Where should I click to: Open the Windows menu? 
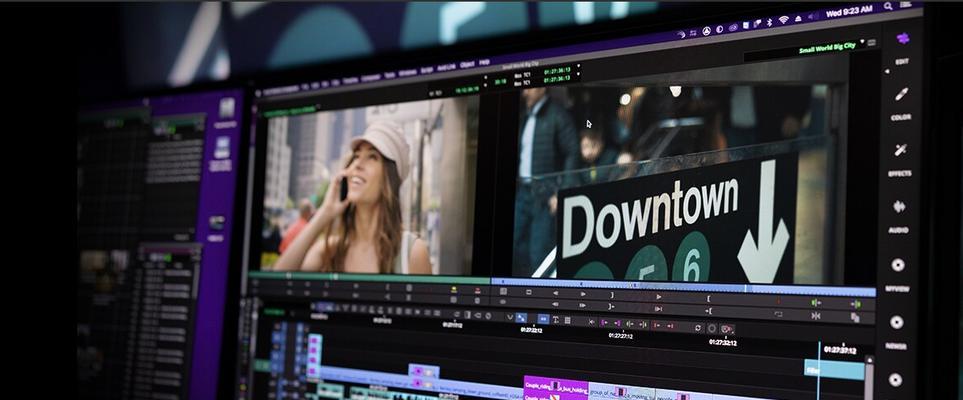coord(407,72)
